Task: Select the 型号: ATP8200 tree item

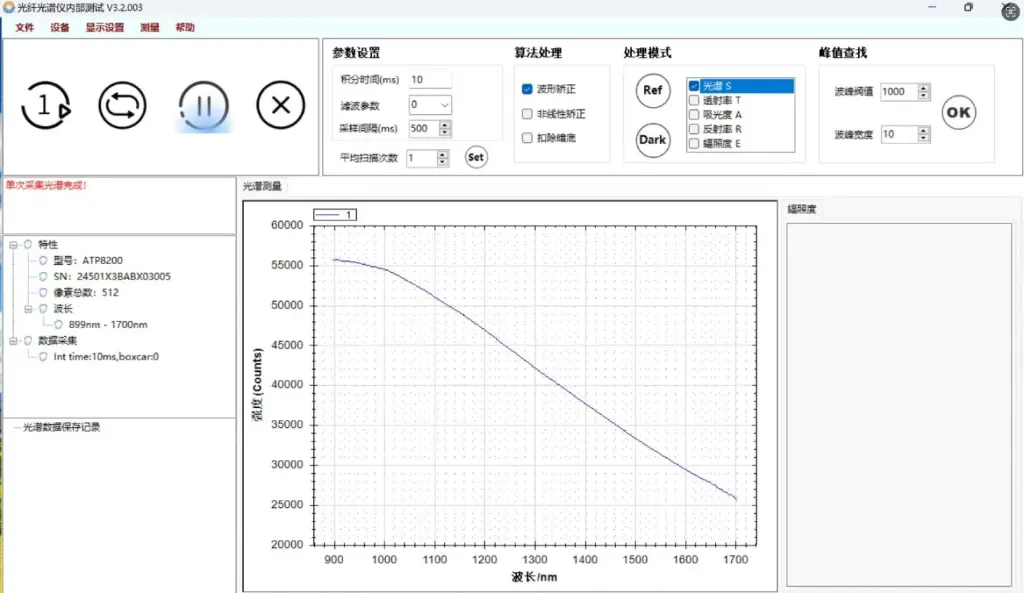Action: pyautogui.click(x=88, y=261)
